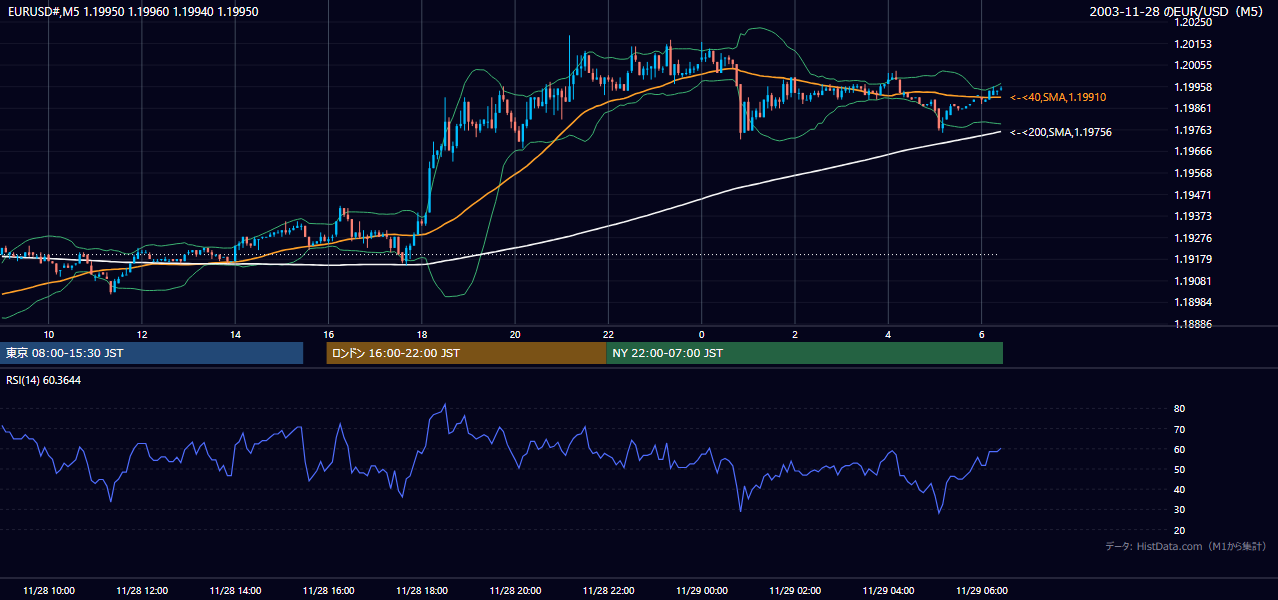Click the RSI(14) 60.3644 indicator label
Screen dimensions: 1278x600
tap(44, 380)
